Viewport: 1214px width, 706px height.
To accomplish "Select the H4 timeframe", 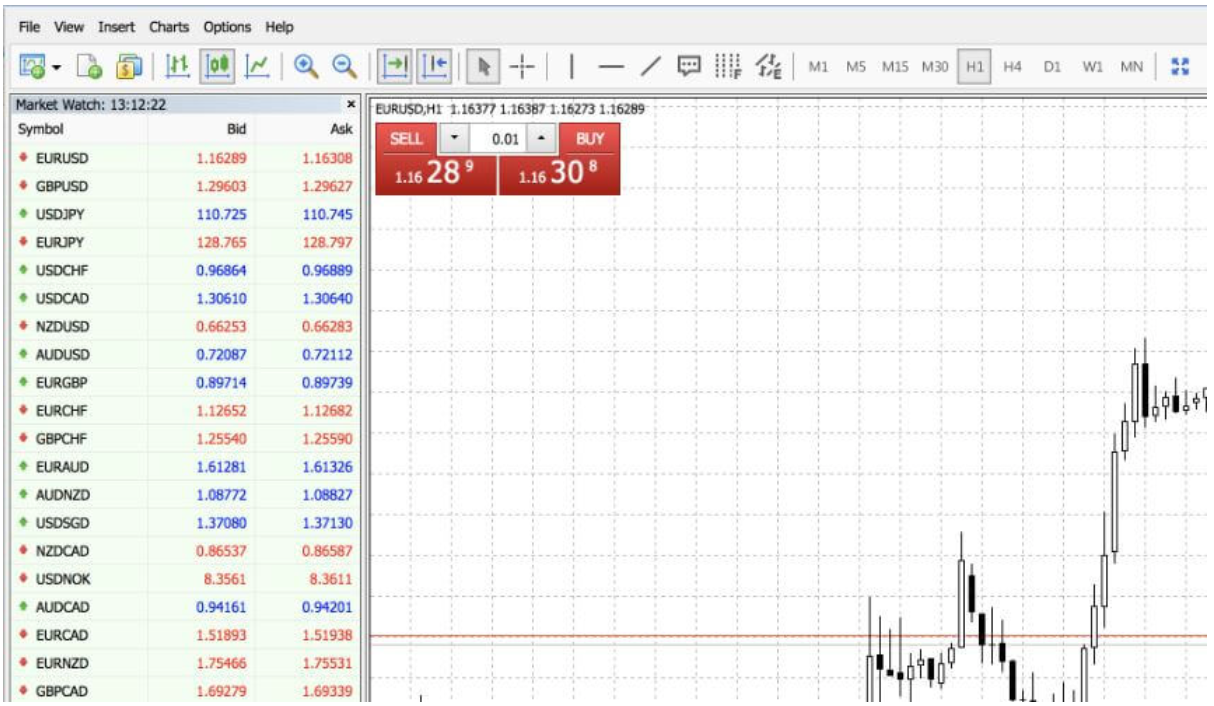I will pyautogui.click(x=1012, y=67).
